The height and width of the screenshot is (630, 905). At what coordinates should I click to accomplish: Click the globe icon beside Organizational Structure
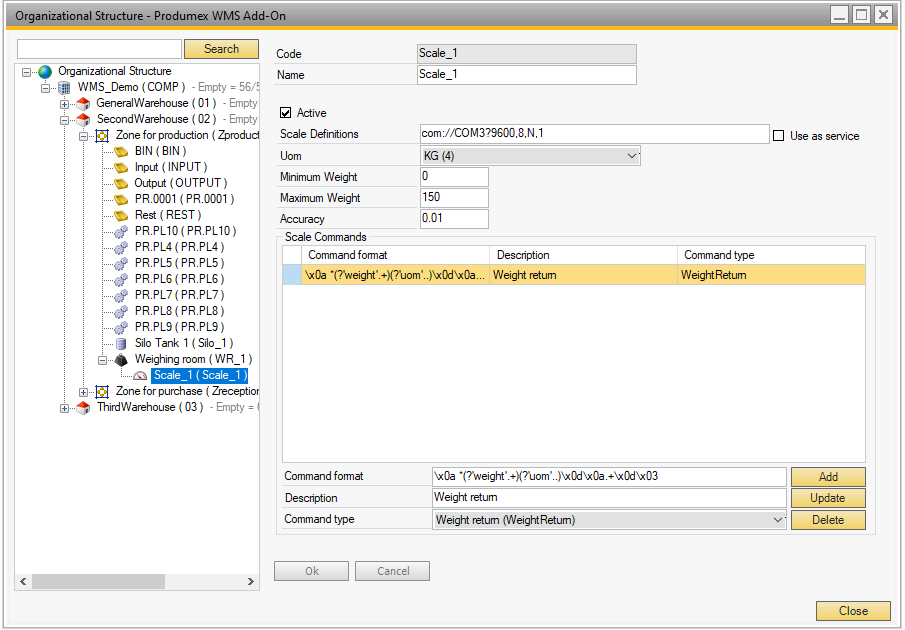click(x=45, y=72)
